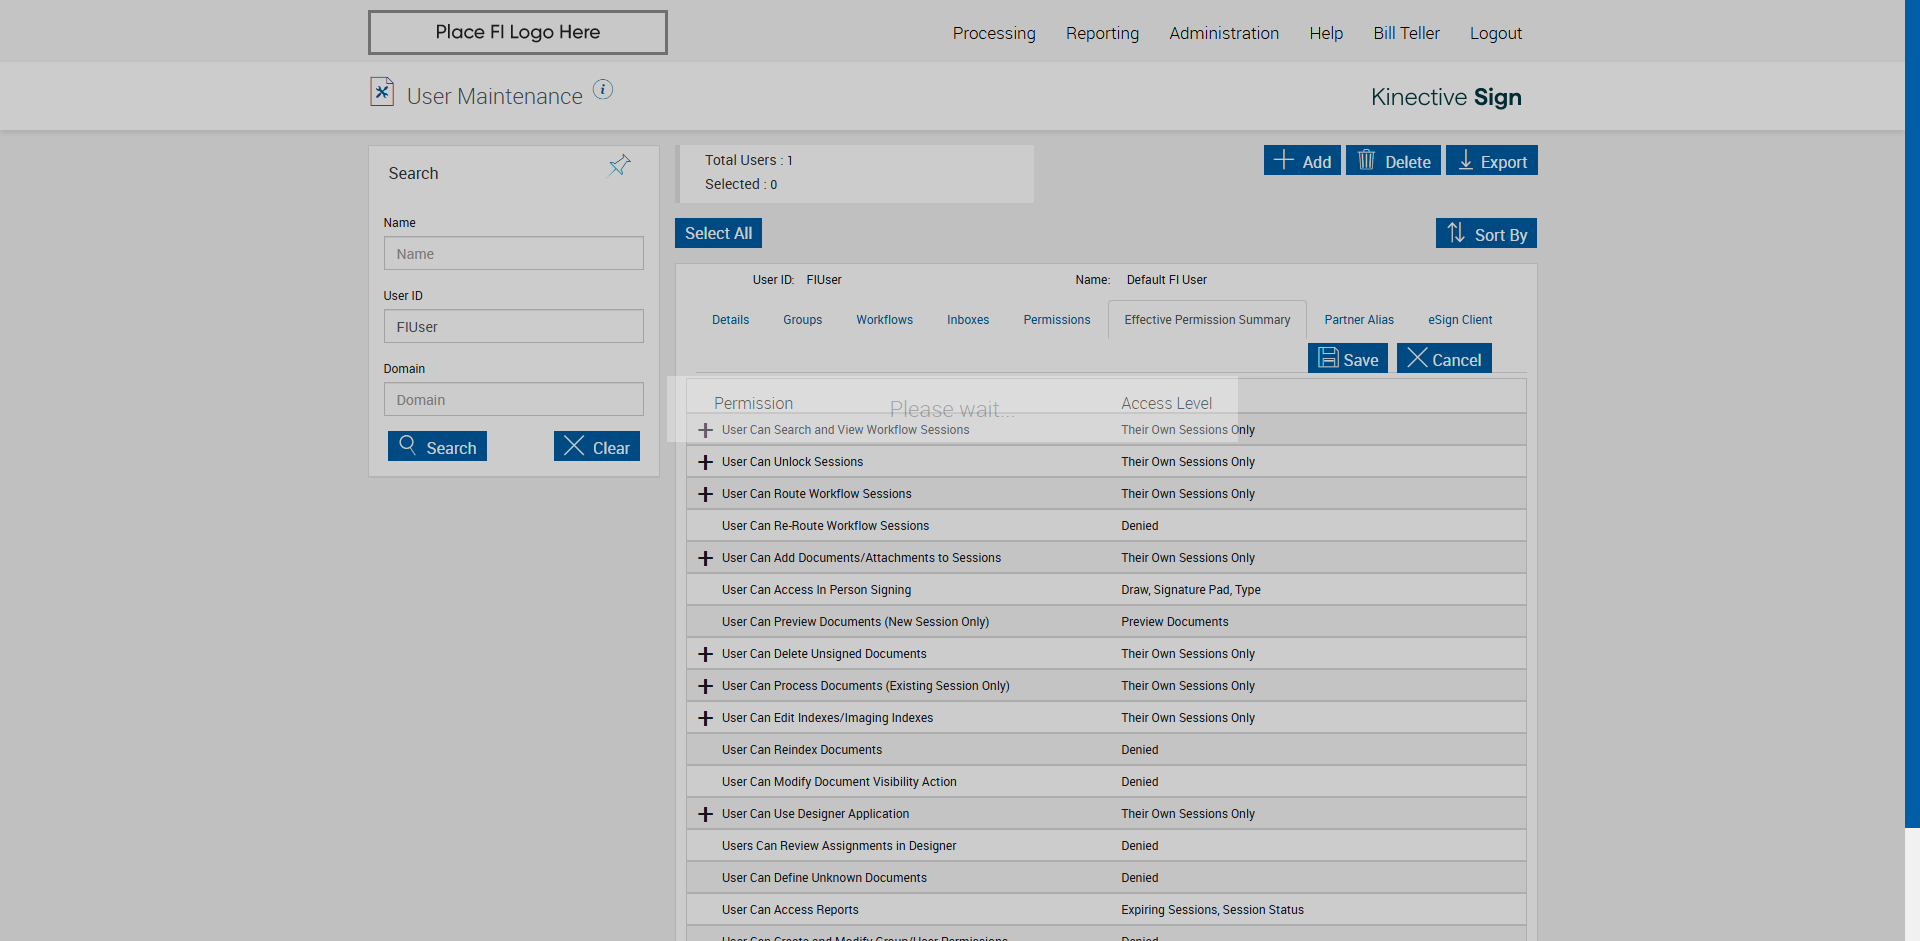Screen dimensions: 1920x941
Task: Click the Delete user button
Action: [1393, 160]
